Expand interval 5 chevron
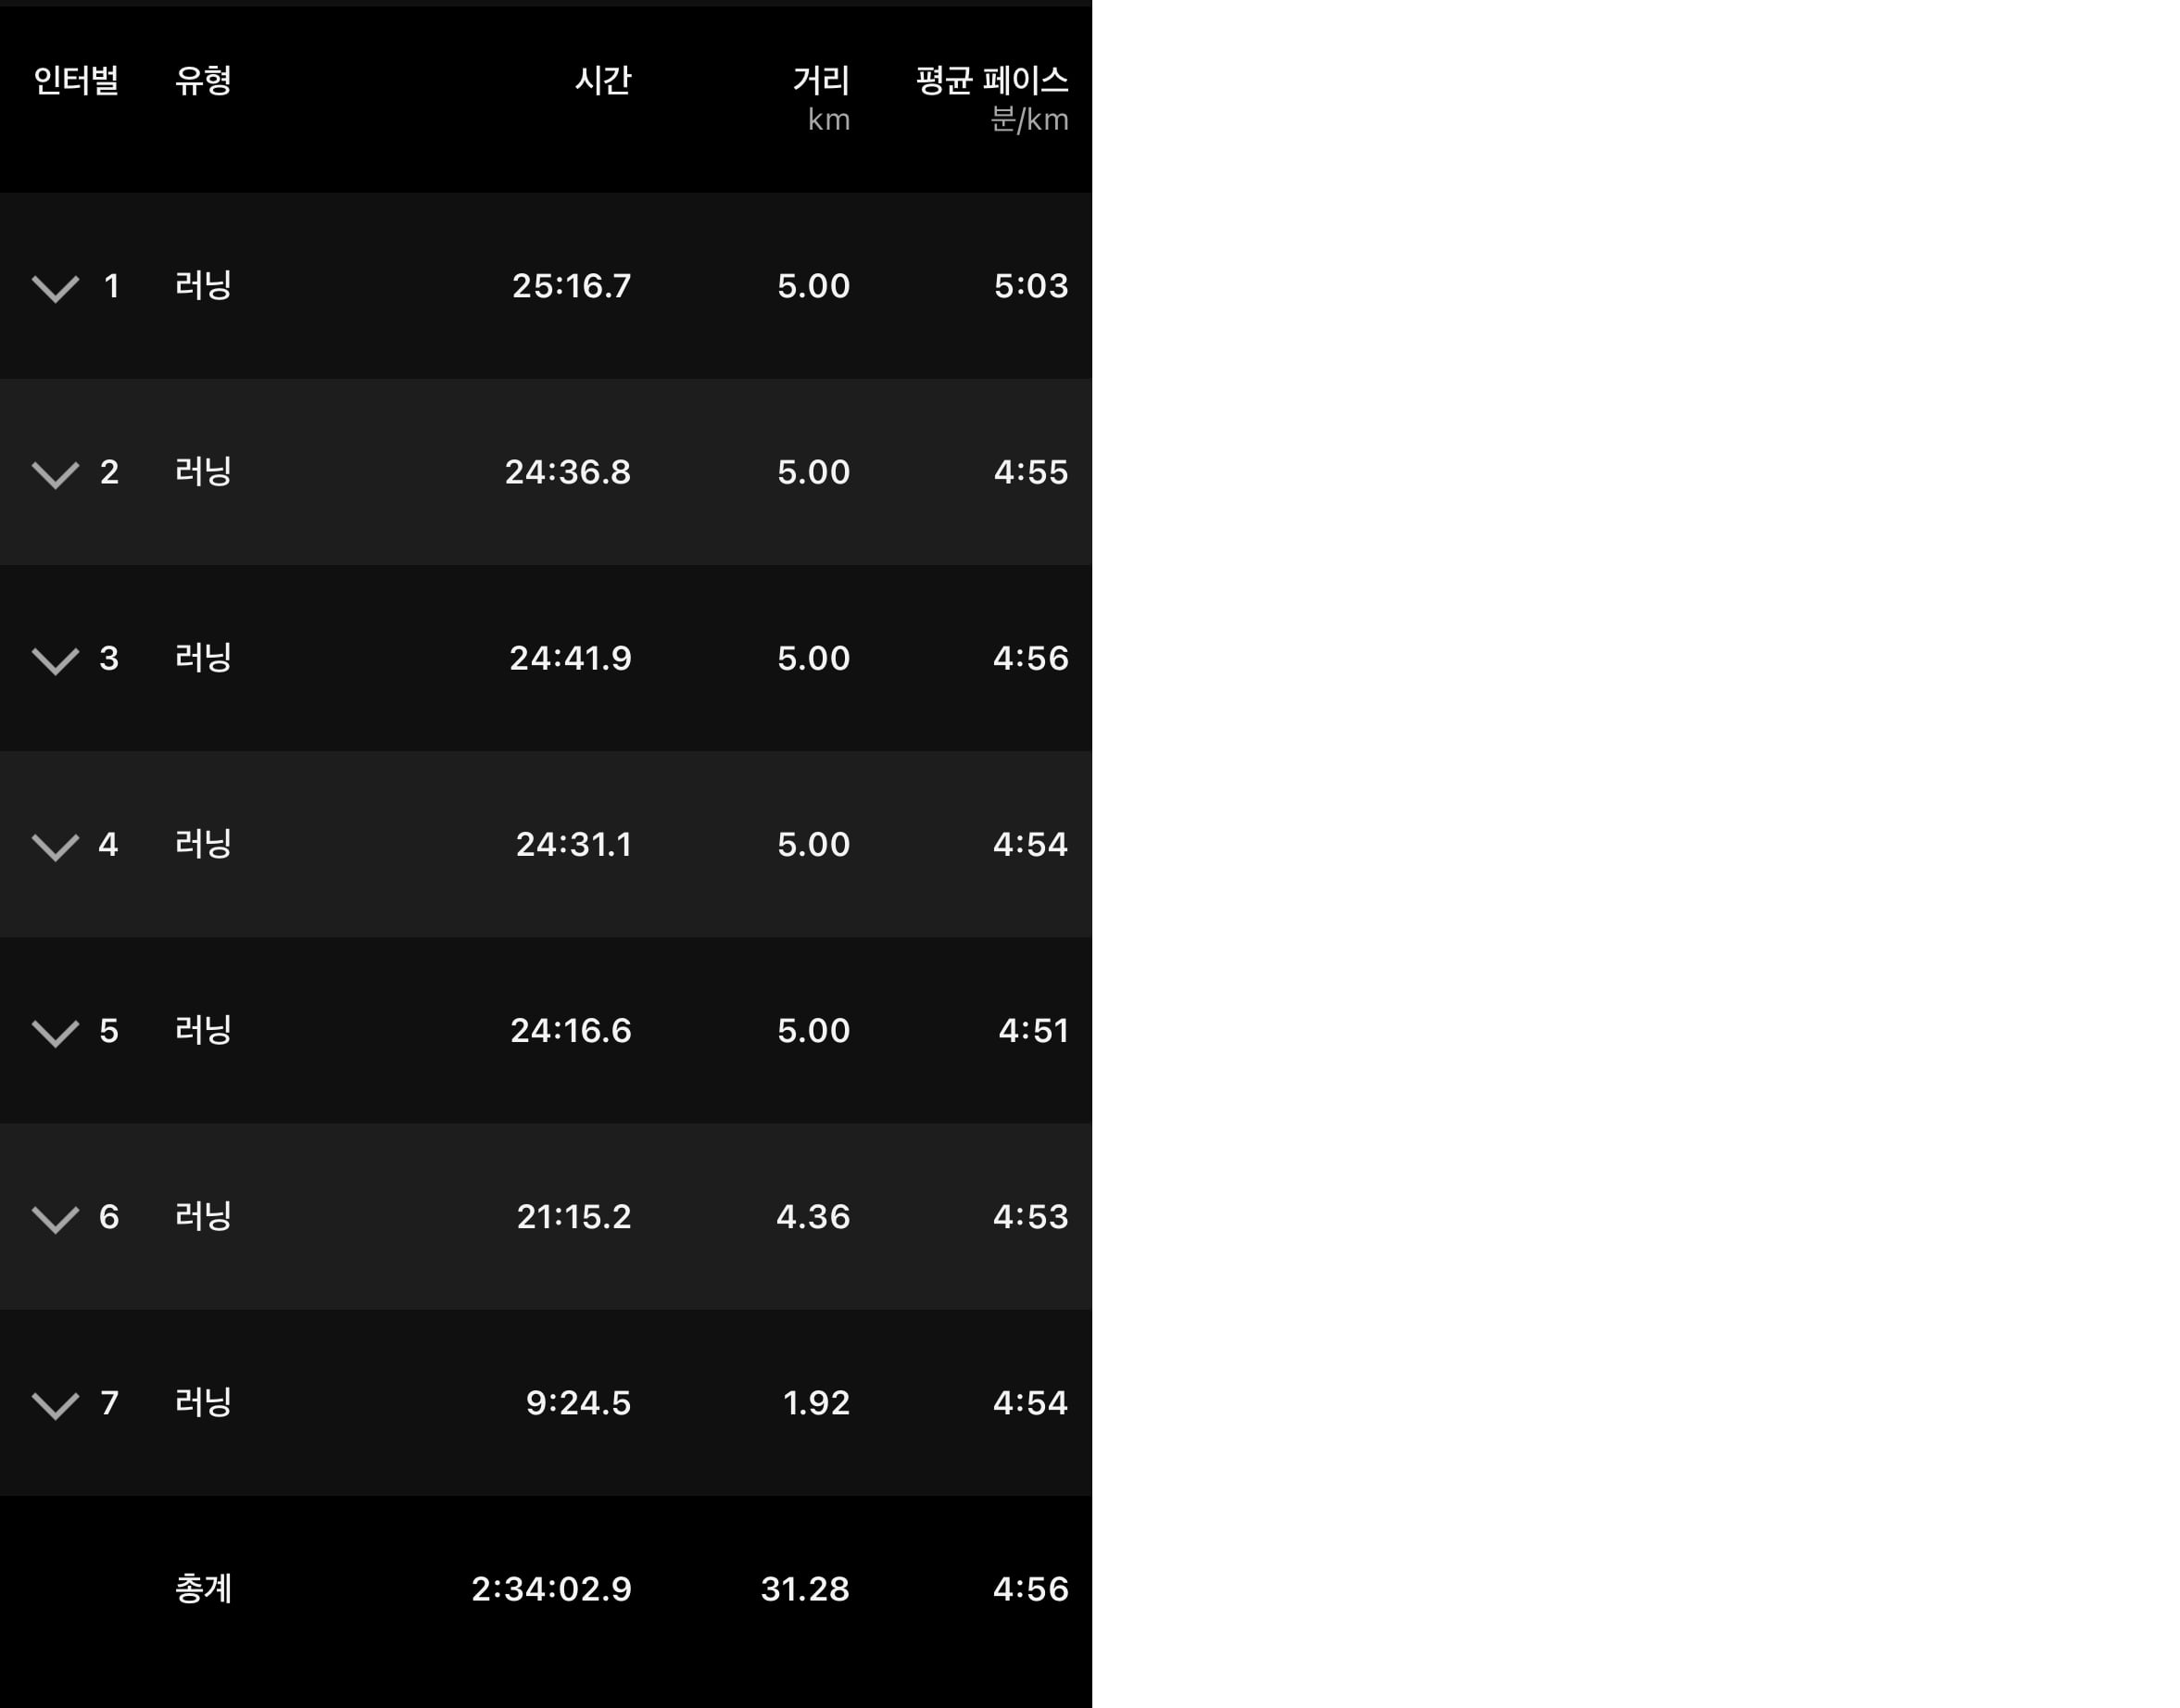 (55, 1033)
